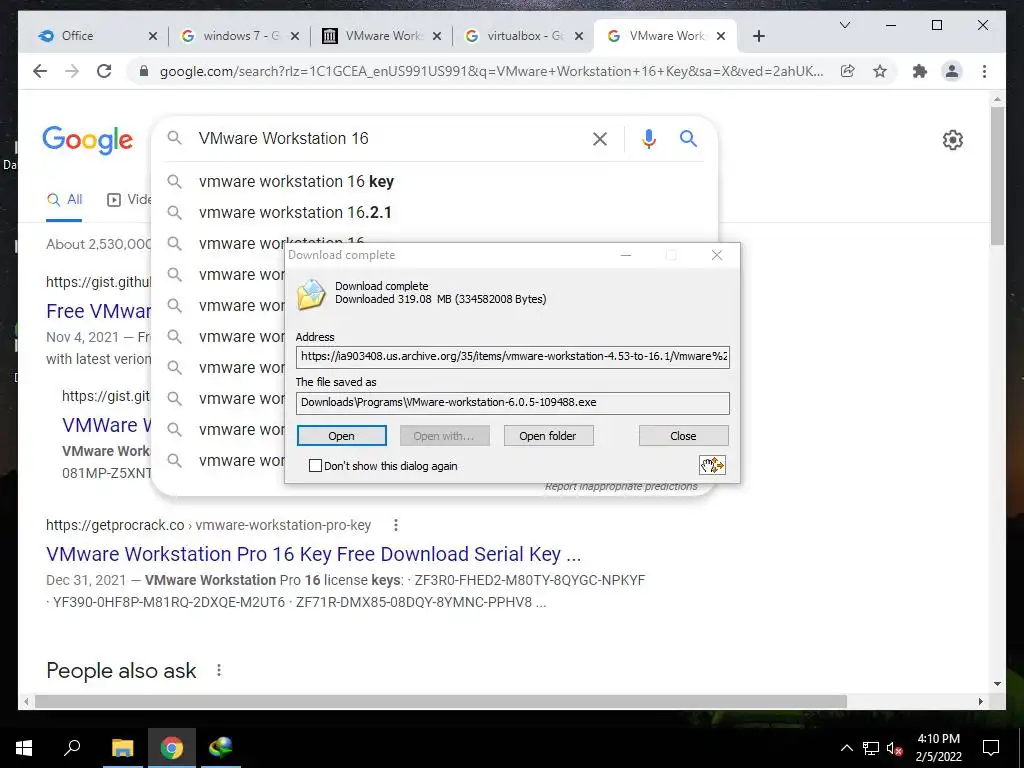Click into the Google search text box
Viewport: 1024px width, 768px height.
click(x=389, y=138)
